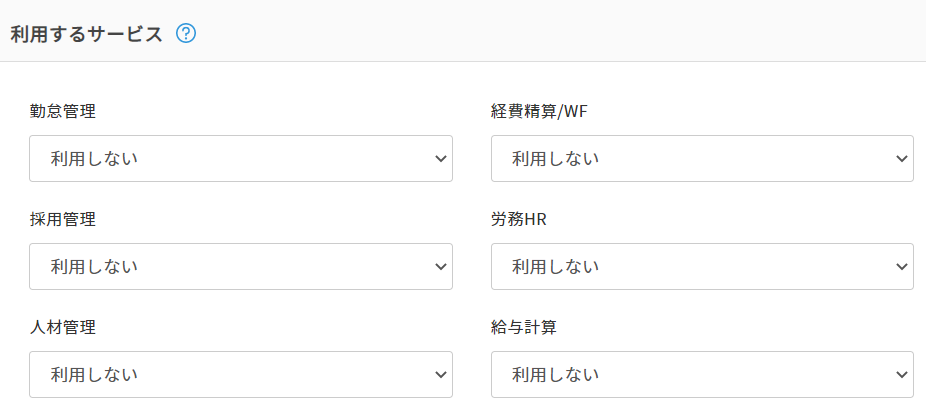Click the 給与計算 field label
The image size is (926, 419).
(524, 327)
